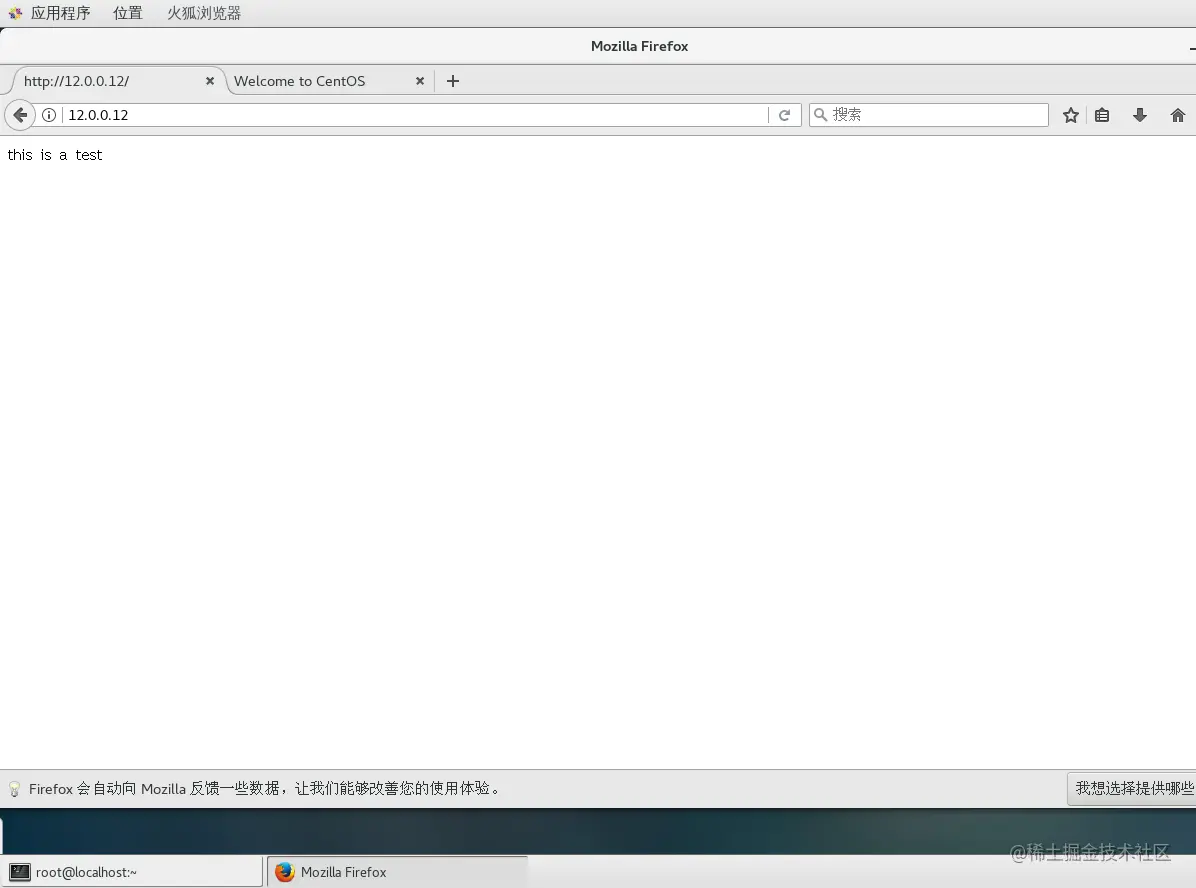Close the http://12.0.0.12/ tab
This screenshot has height=888, width=1196.
point(210,81)
